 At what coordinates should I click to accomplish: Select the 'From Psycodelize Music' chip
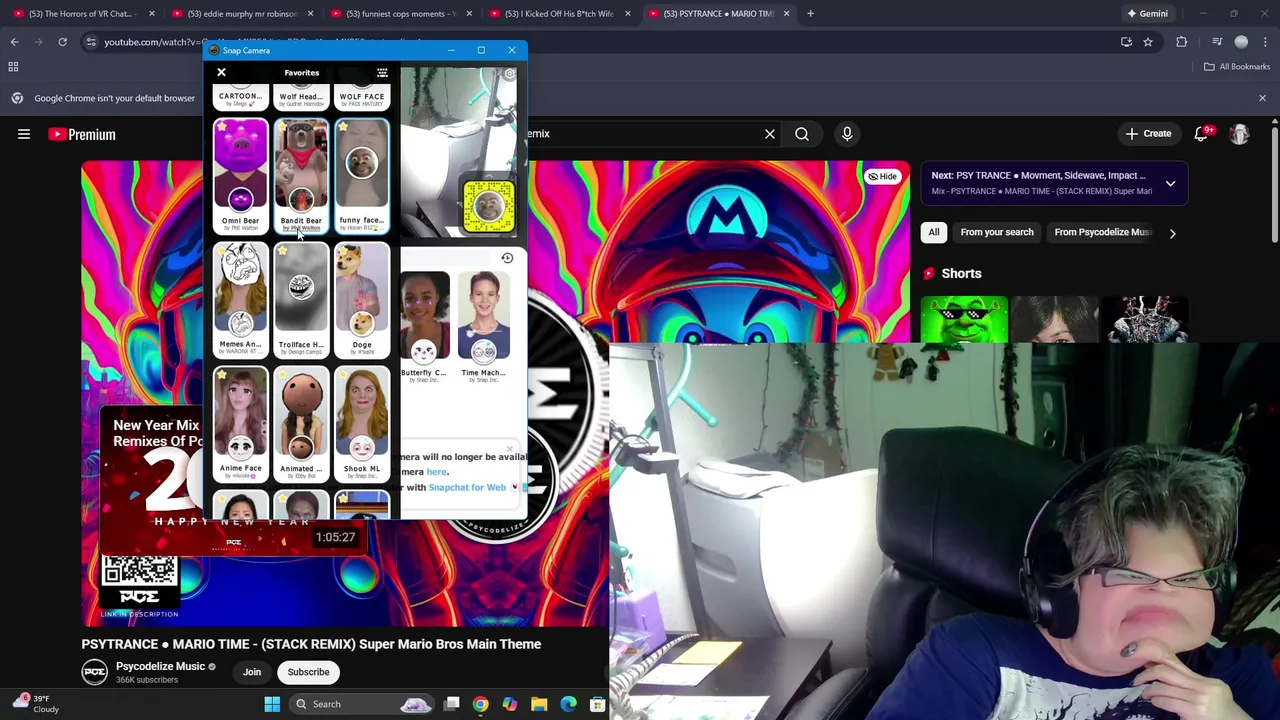pyautogui.click(x=1102, y=232)
